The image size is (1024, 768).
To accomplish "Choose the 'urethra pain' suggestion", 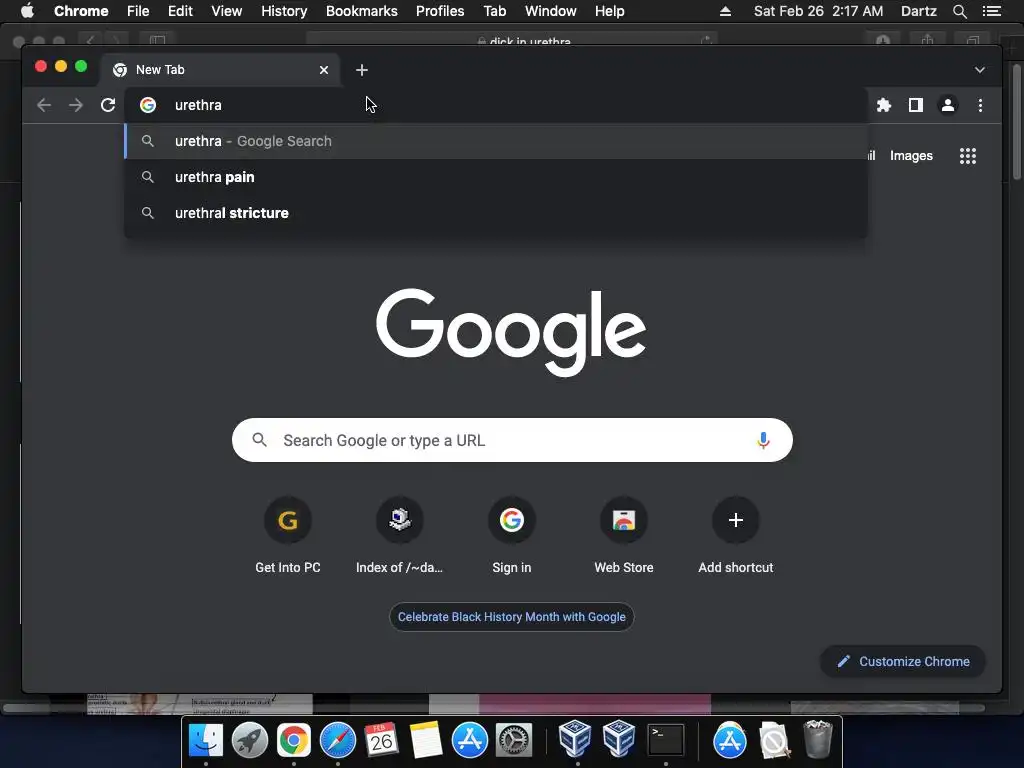I will click(496, 177).
